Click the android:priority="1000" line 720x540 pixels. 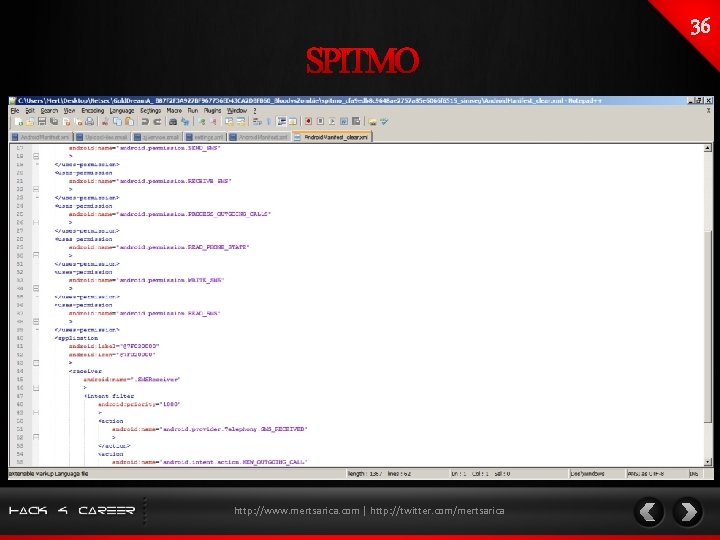pos(139,404)
